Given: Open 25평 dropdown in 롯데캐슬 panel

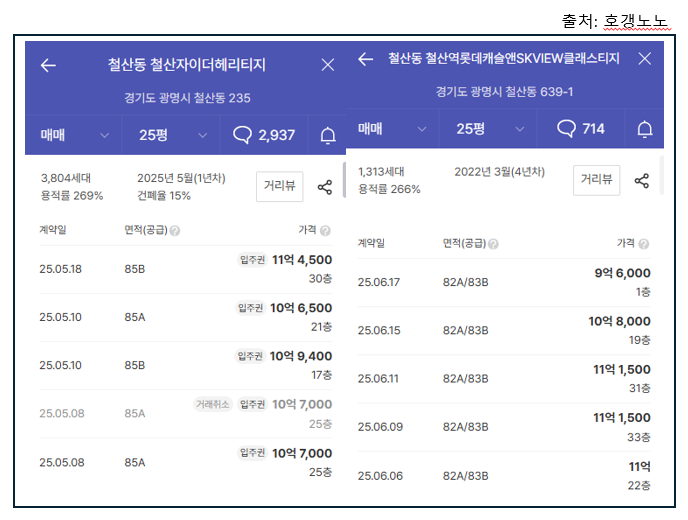Looking at the screenshot, I should point(488,129).
